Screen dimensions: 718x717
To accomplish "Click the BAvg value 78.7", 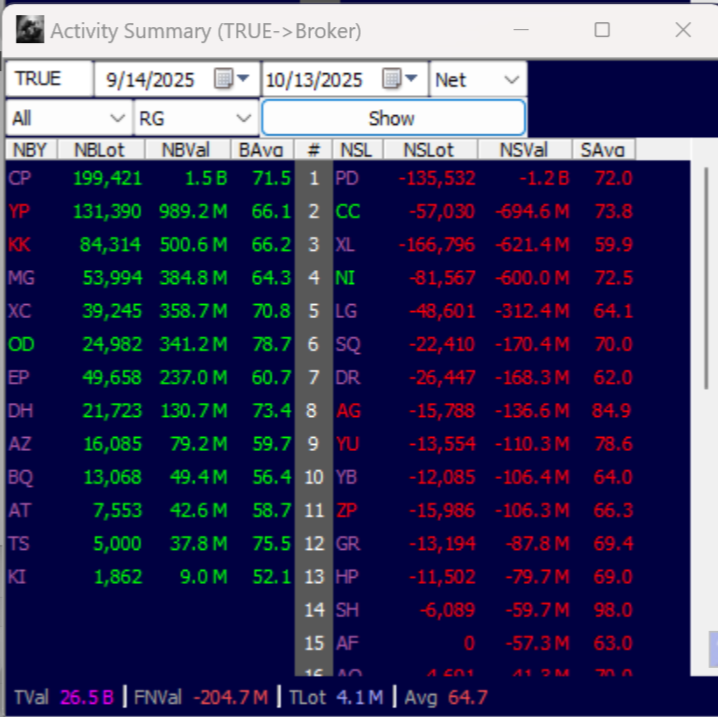I will pyautogui.click(x=272, y=344).
